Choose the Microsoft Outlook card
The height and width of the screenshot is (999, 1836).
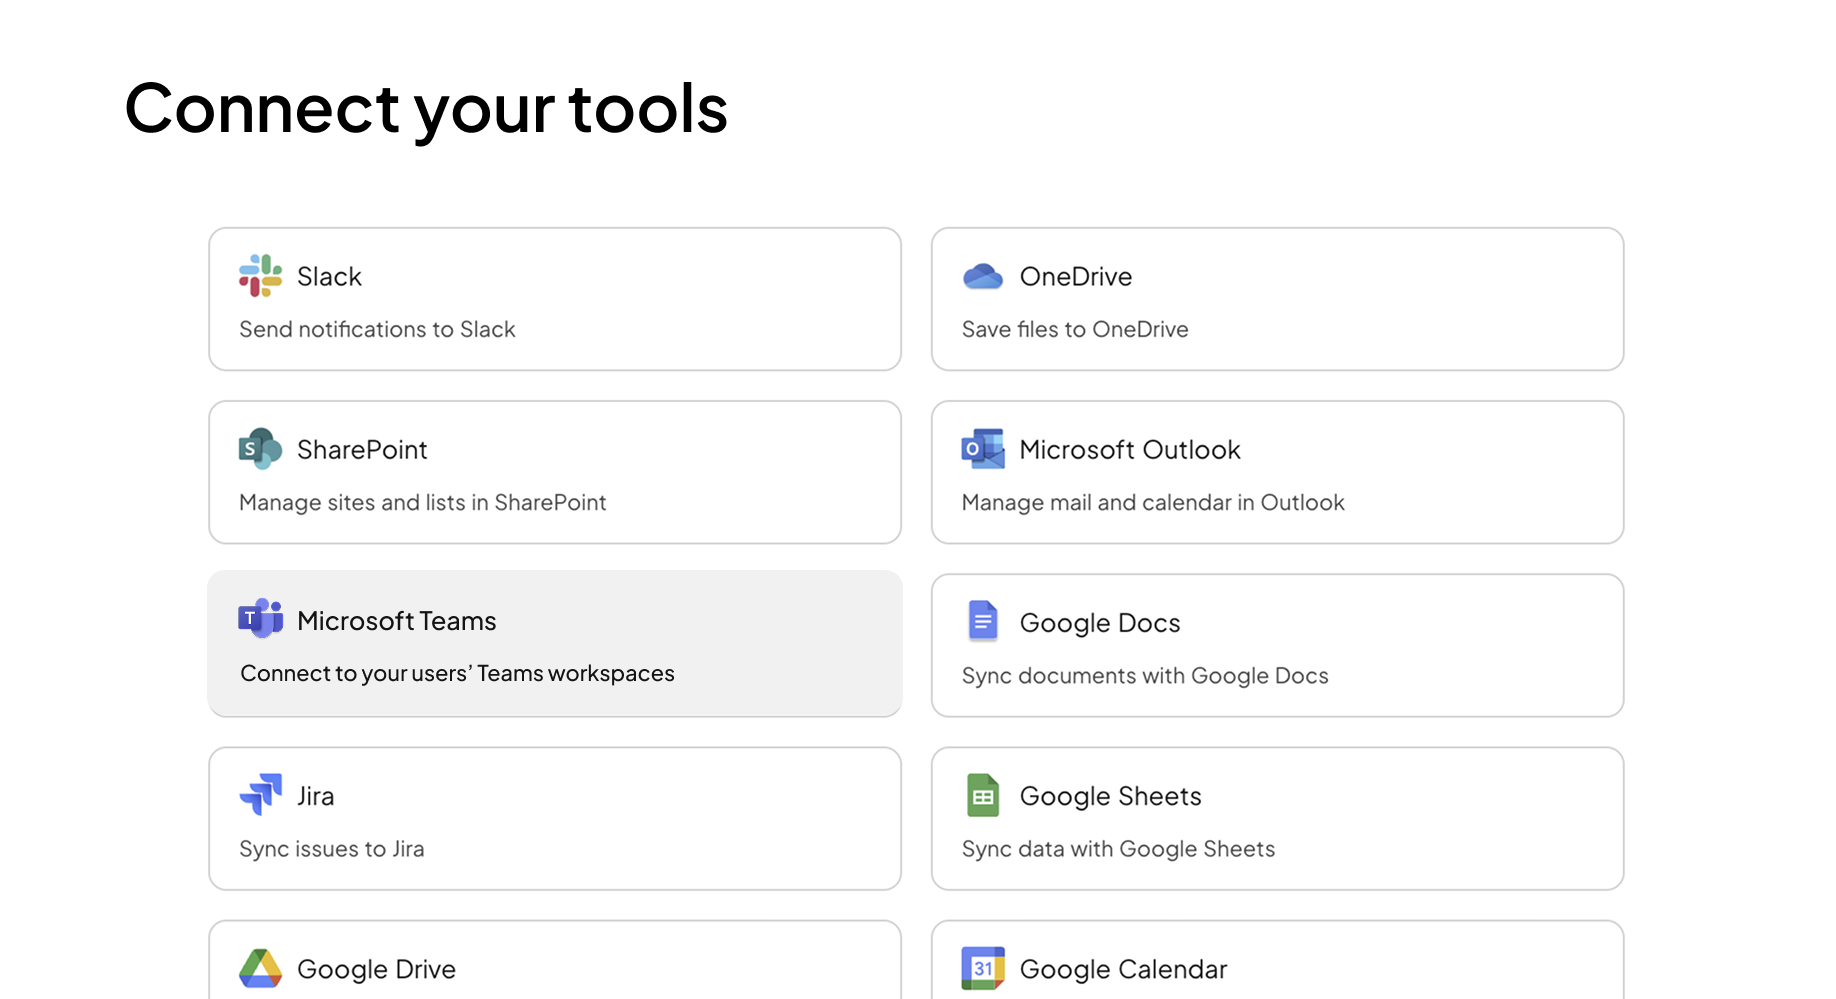[1277, 472]
